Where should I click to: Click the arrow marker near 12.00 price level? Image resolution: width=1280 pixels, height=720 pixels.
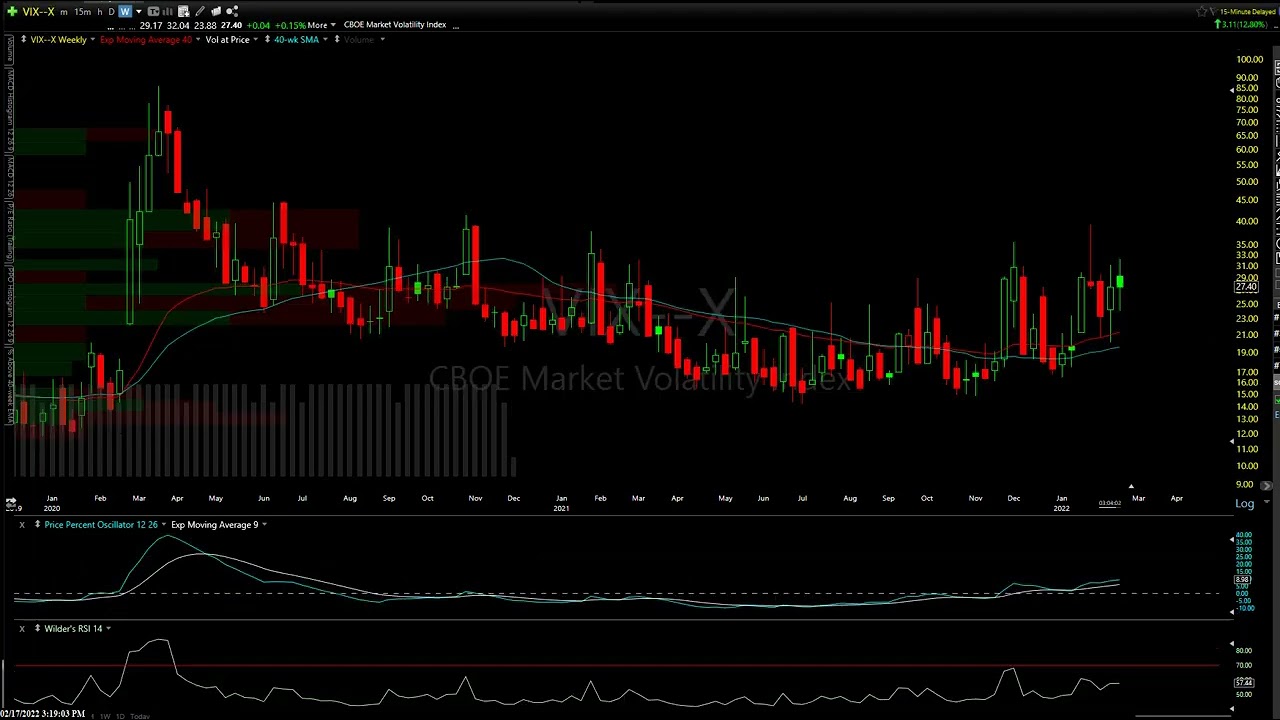[x=1232, y=440]
